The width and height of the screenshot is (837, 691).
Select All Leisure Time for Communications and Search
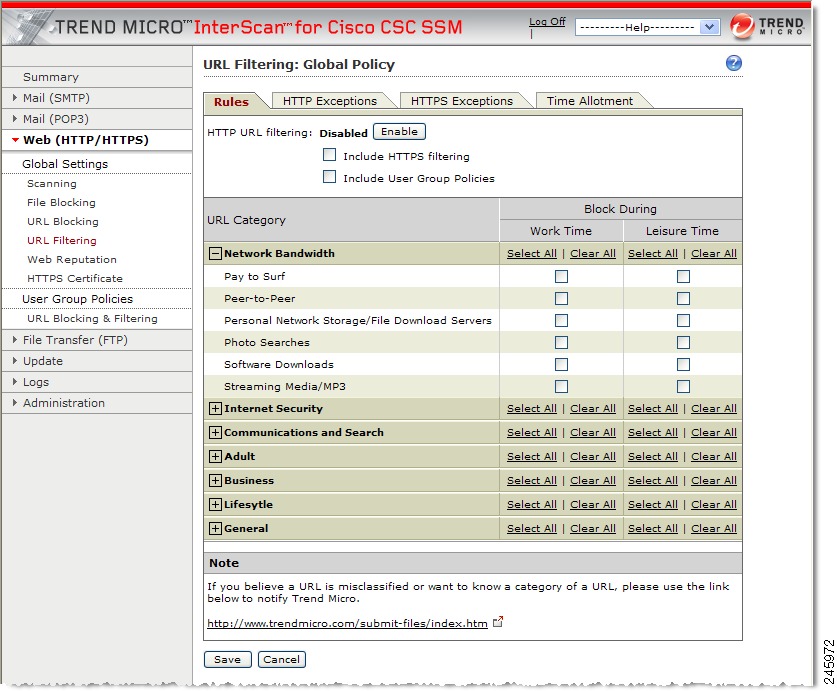pyautogui.click(x=653, y=433)
